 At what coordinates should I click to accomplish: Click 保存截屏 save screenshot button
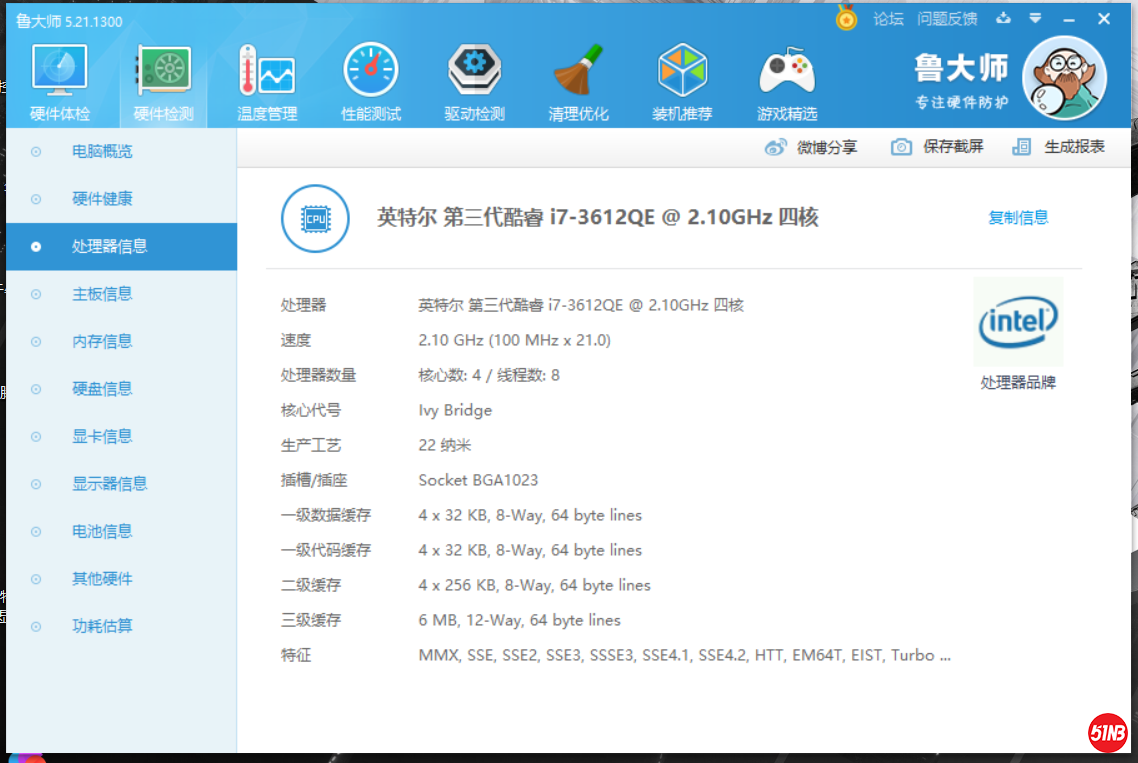[x=937, y=147]
